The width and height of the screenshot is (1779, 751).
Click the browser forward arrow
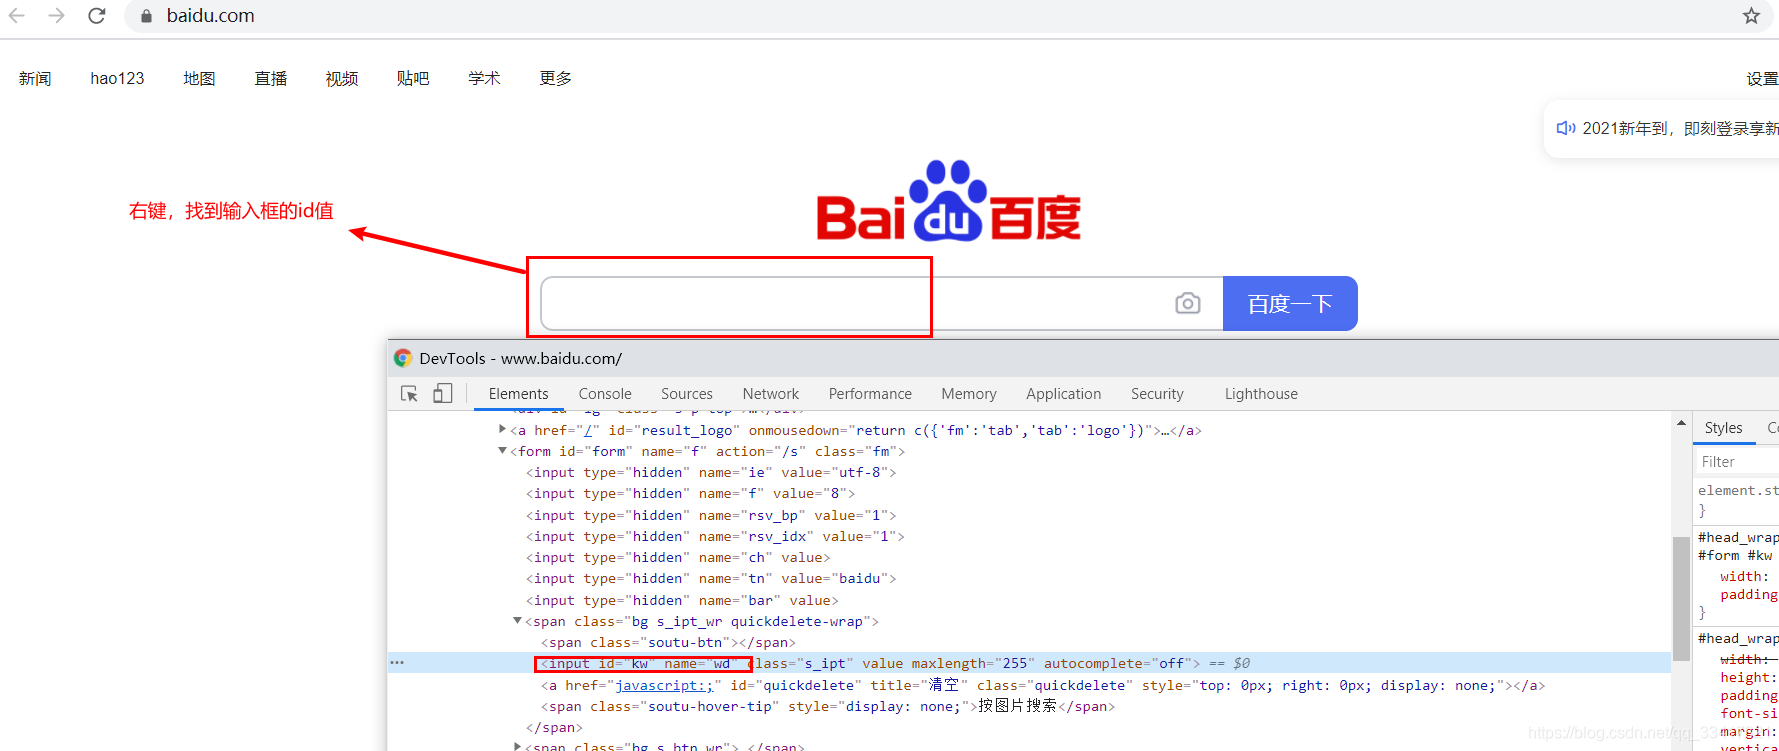point(57,16)
